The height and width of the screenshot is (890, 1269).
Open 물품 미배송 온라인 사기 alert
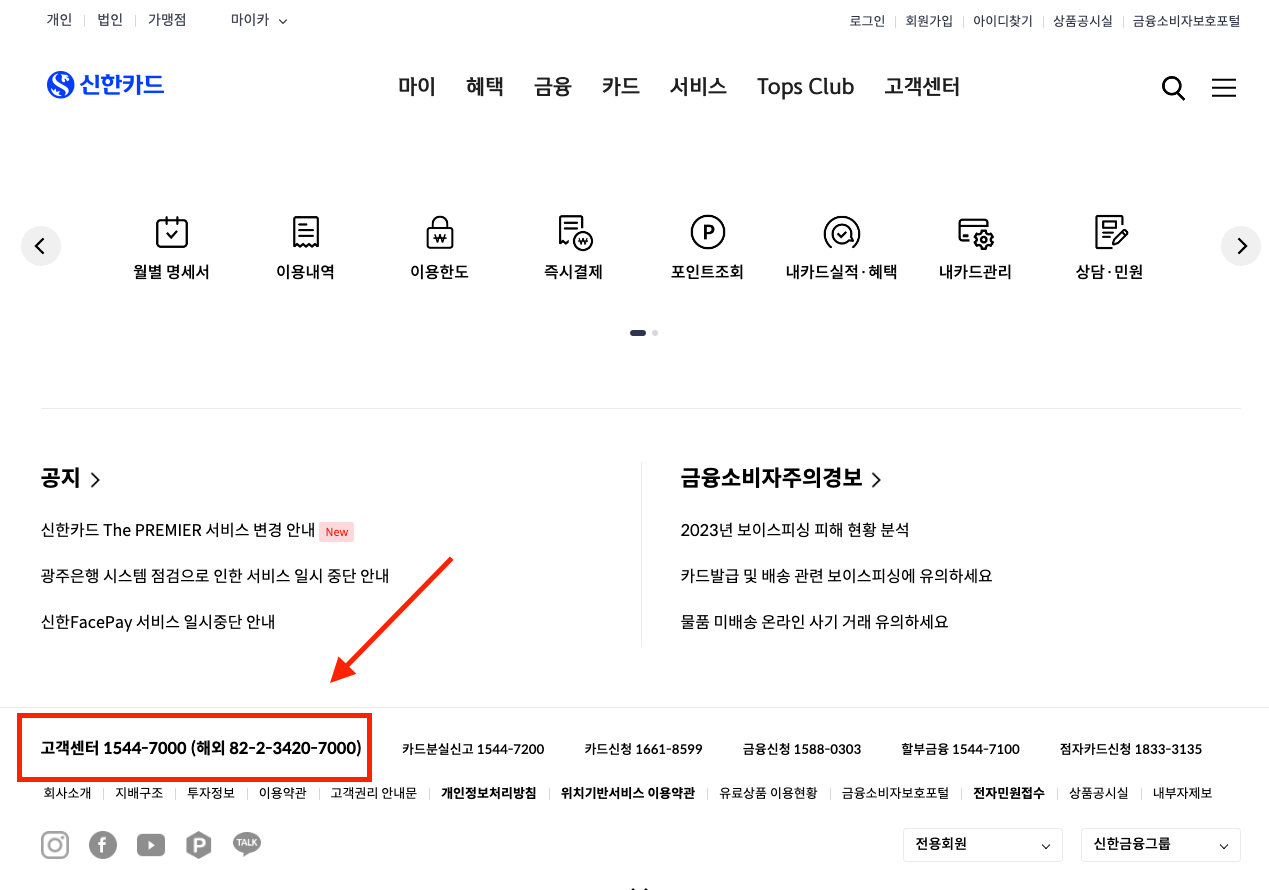click(814, 622)
